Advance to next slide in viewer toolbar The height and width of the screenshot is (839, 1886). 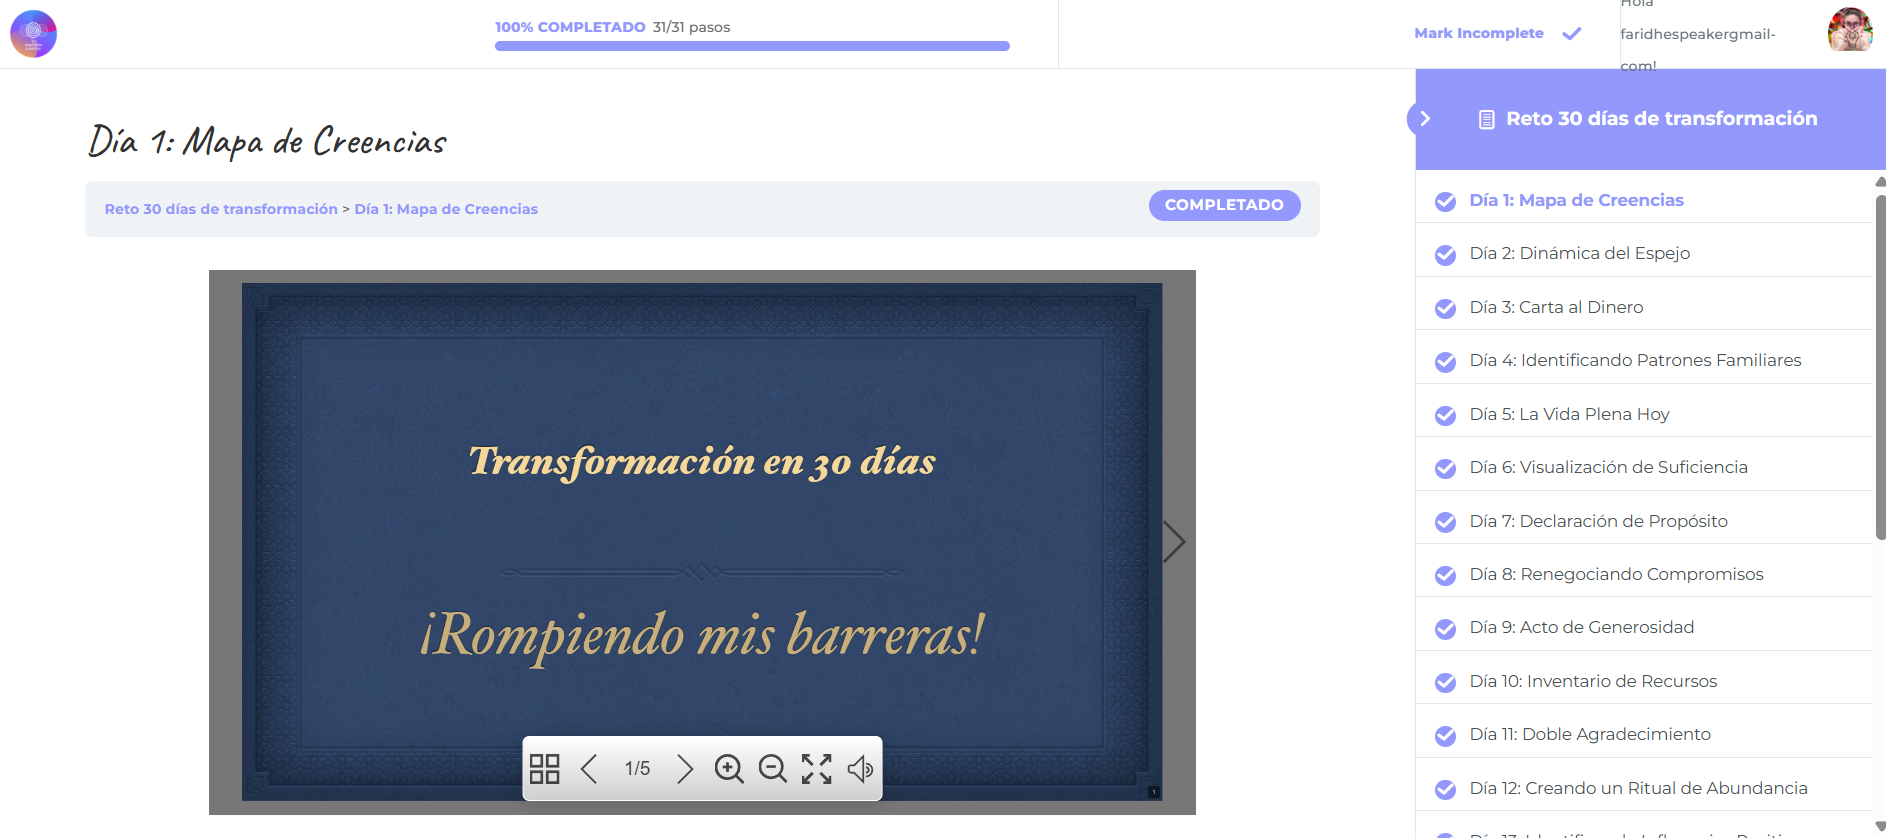pyautogui.click(x=684, y=769)
